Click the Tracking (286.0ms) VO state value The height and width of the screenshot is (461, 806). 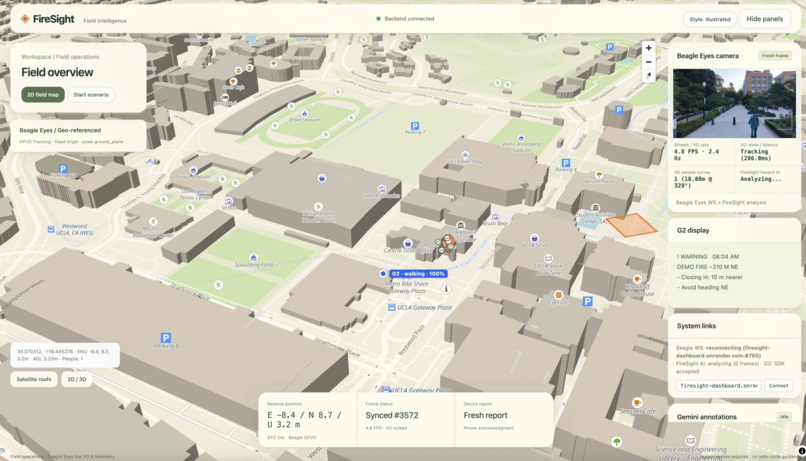pos(757,155)
